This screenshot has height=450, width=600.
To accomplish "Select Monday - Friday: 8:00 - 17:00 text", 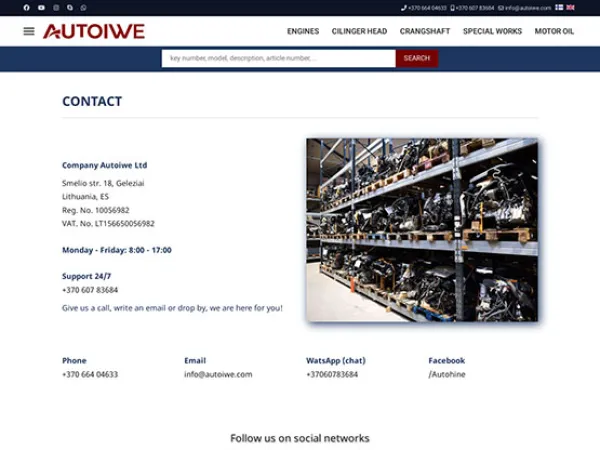I will [117, 250].
